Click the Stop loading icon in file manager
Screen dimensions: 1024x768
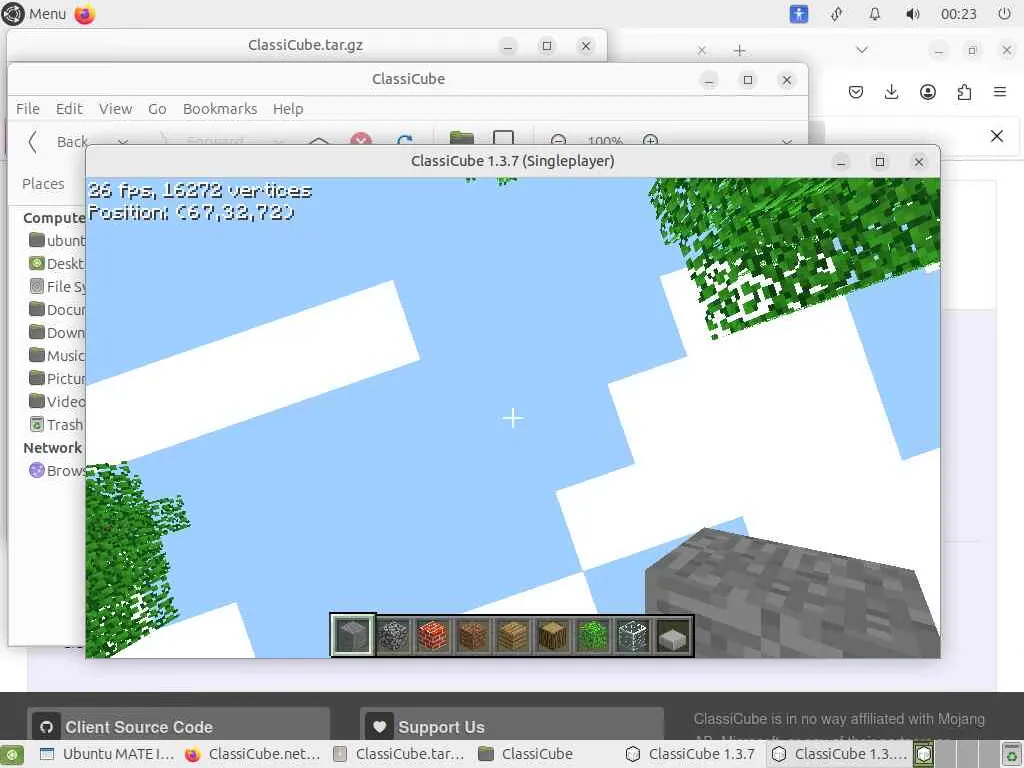coord(361,139)
